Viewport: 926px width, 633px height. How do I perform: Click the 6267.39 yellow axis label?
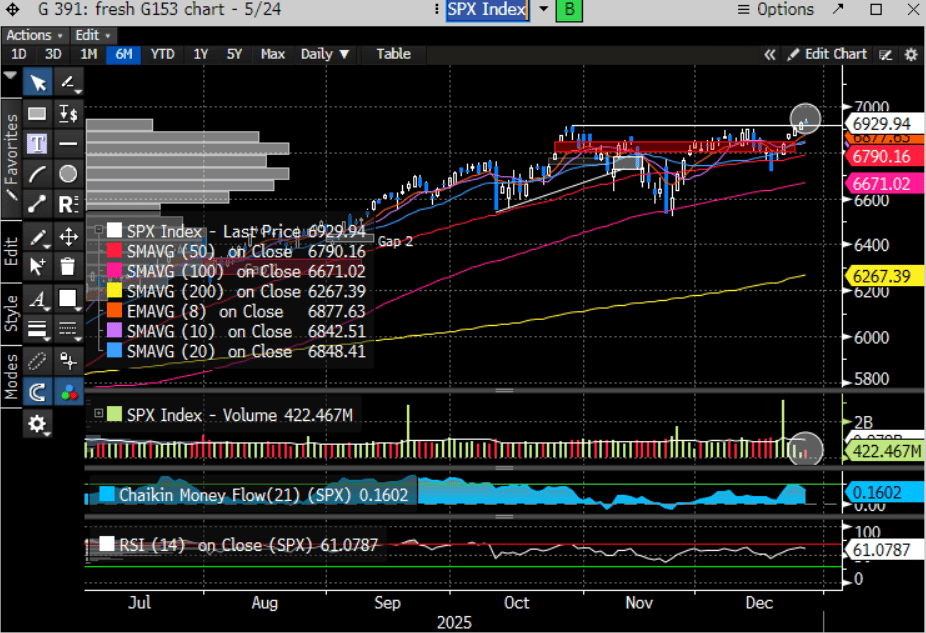tap(883, 276)
